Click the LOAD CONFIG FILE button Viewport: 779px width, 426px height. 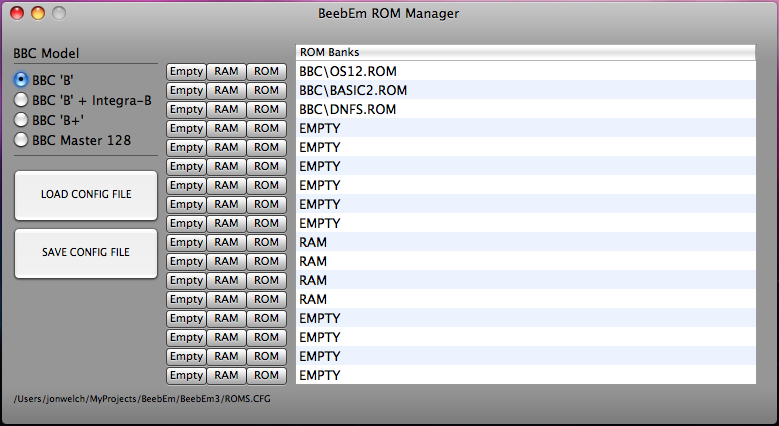tap(86, 195)
